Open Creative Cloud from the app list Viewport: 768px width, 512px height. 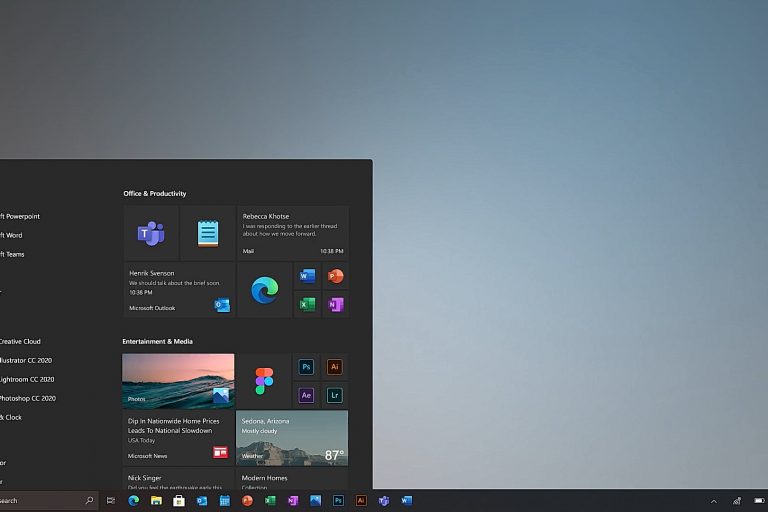click(20, 341)
